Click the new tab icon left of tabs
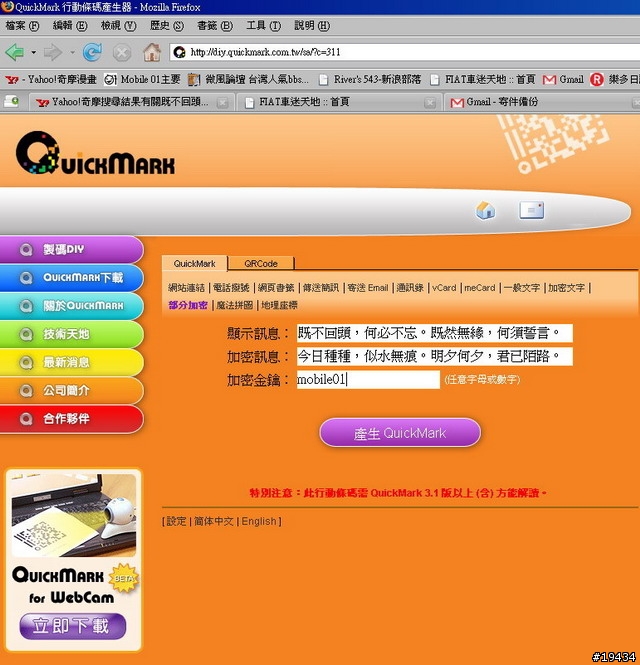640x665 pixels. pyautogui.click(x=11, y=101)
